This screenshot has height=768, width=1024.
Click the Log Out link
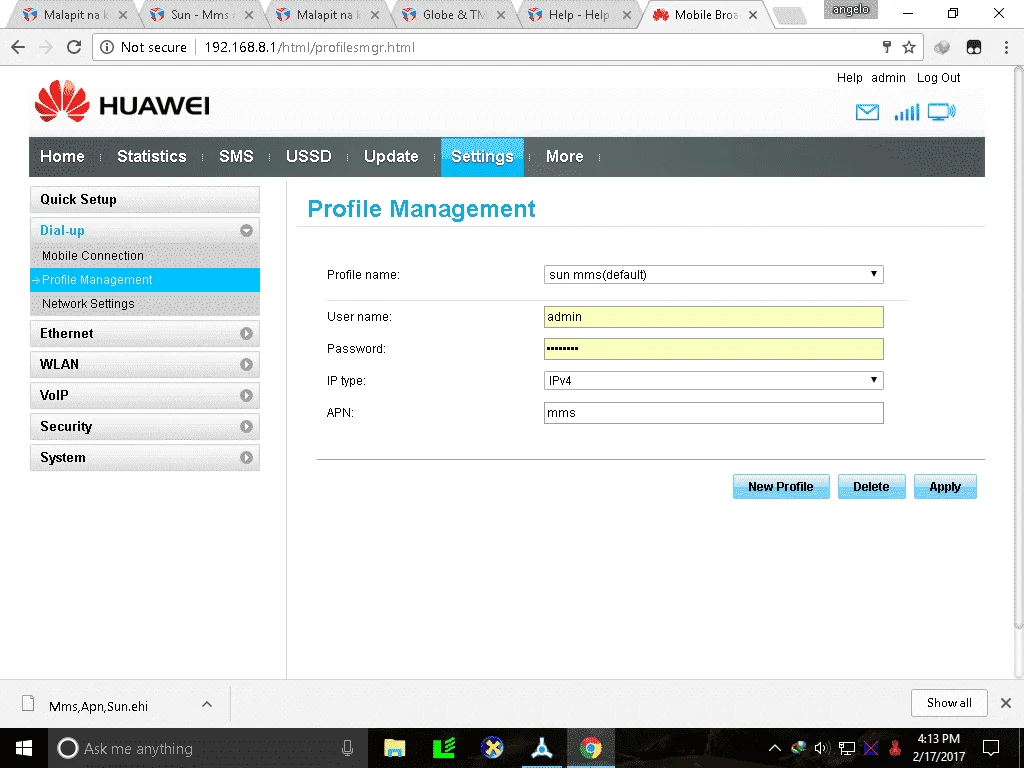[938, 78]
